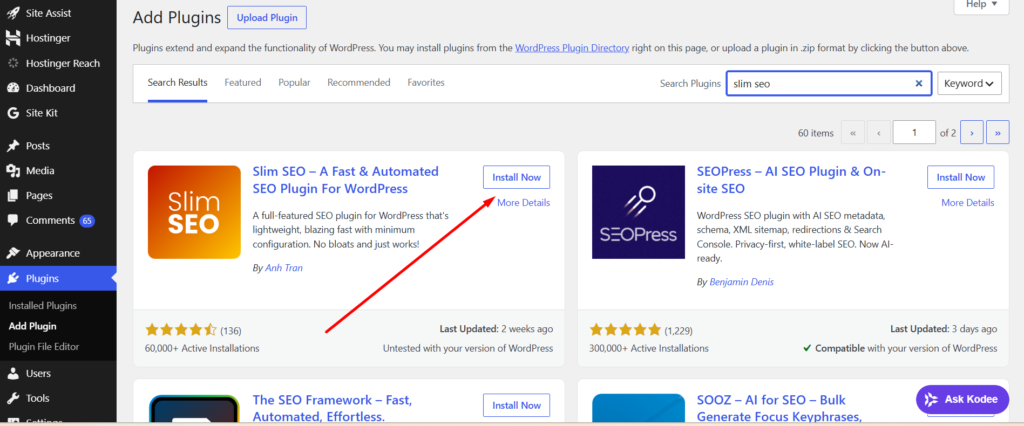Viewport: 1024px width, 426px height.
Task: Click '300,000+ Active Installations' text
Action: click(x=649, y=348)
